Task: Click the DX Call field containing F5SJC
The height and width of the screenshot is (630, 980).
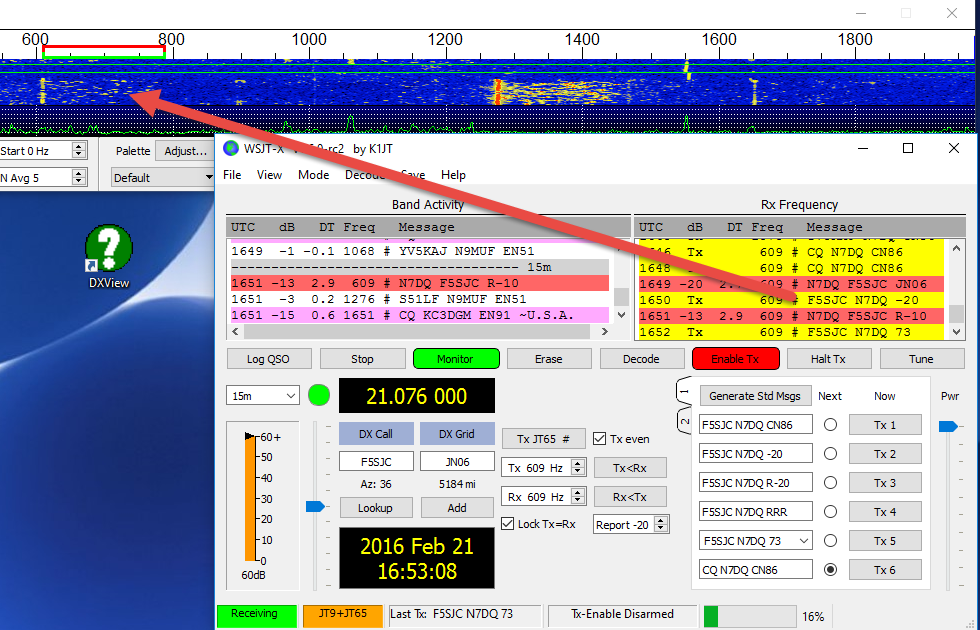Action: (376, 462)
